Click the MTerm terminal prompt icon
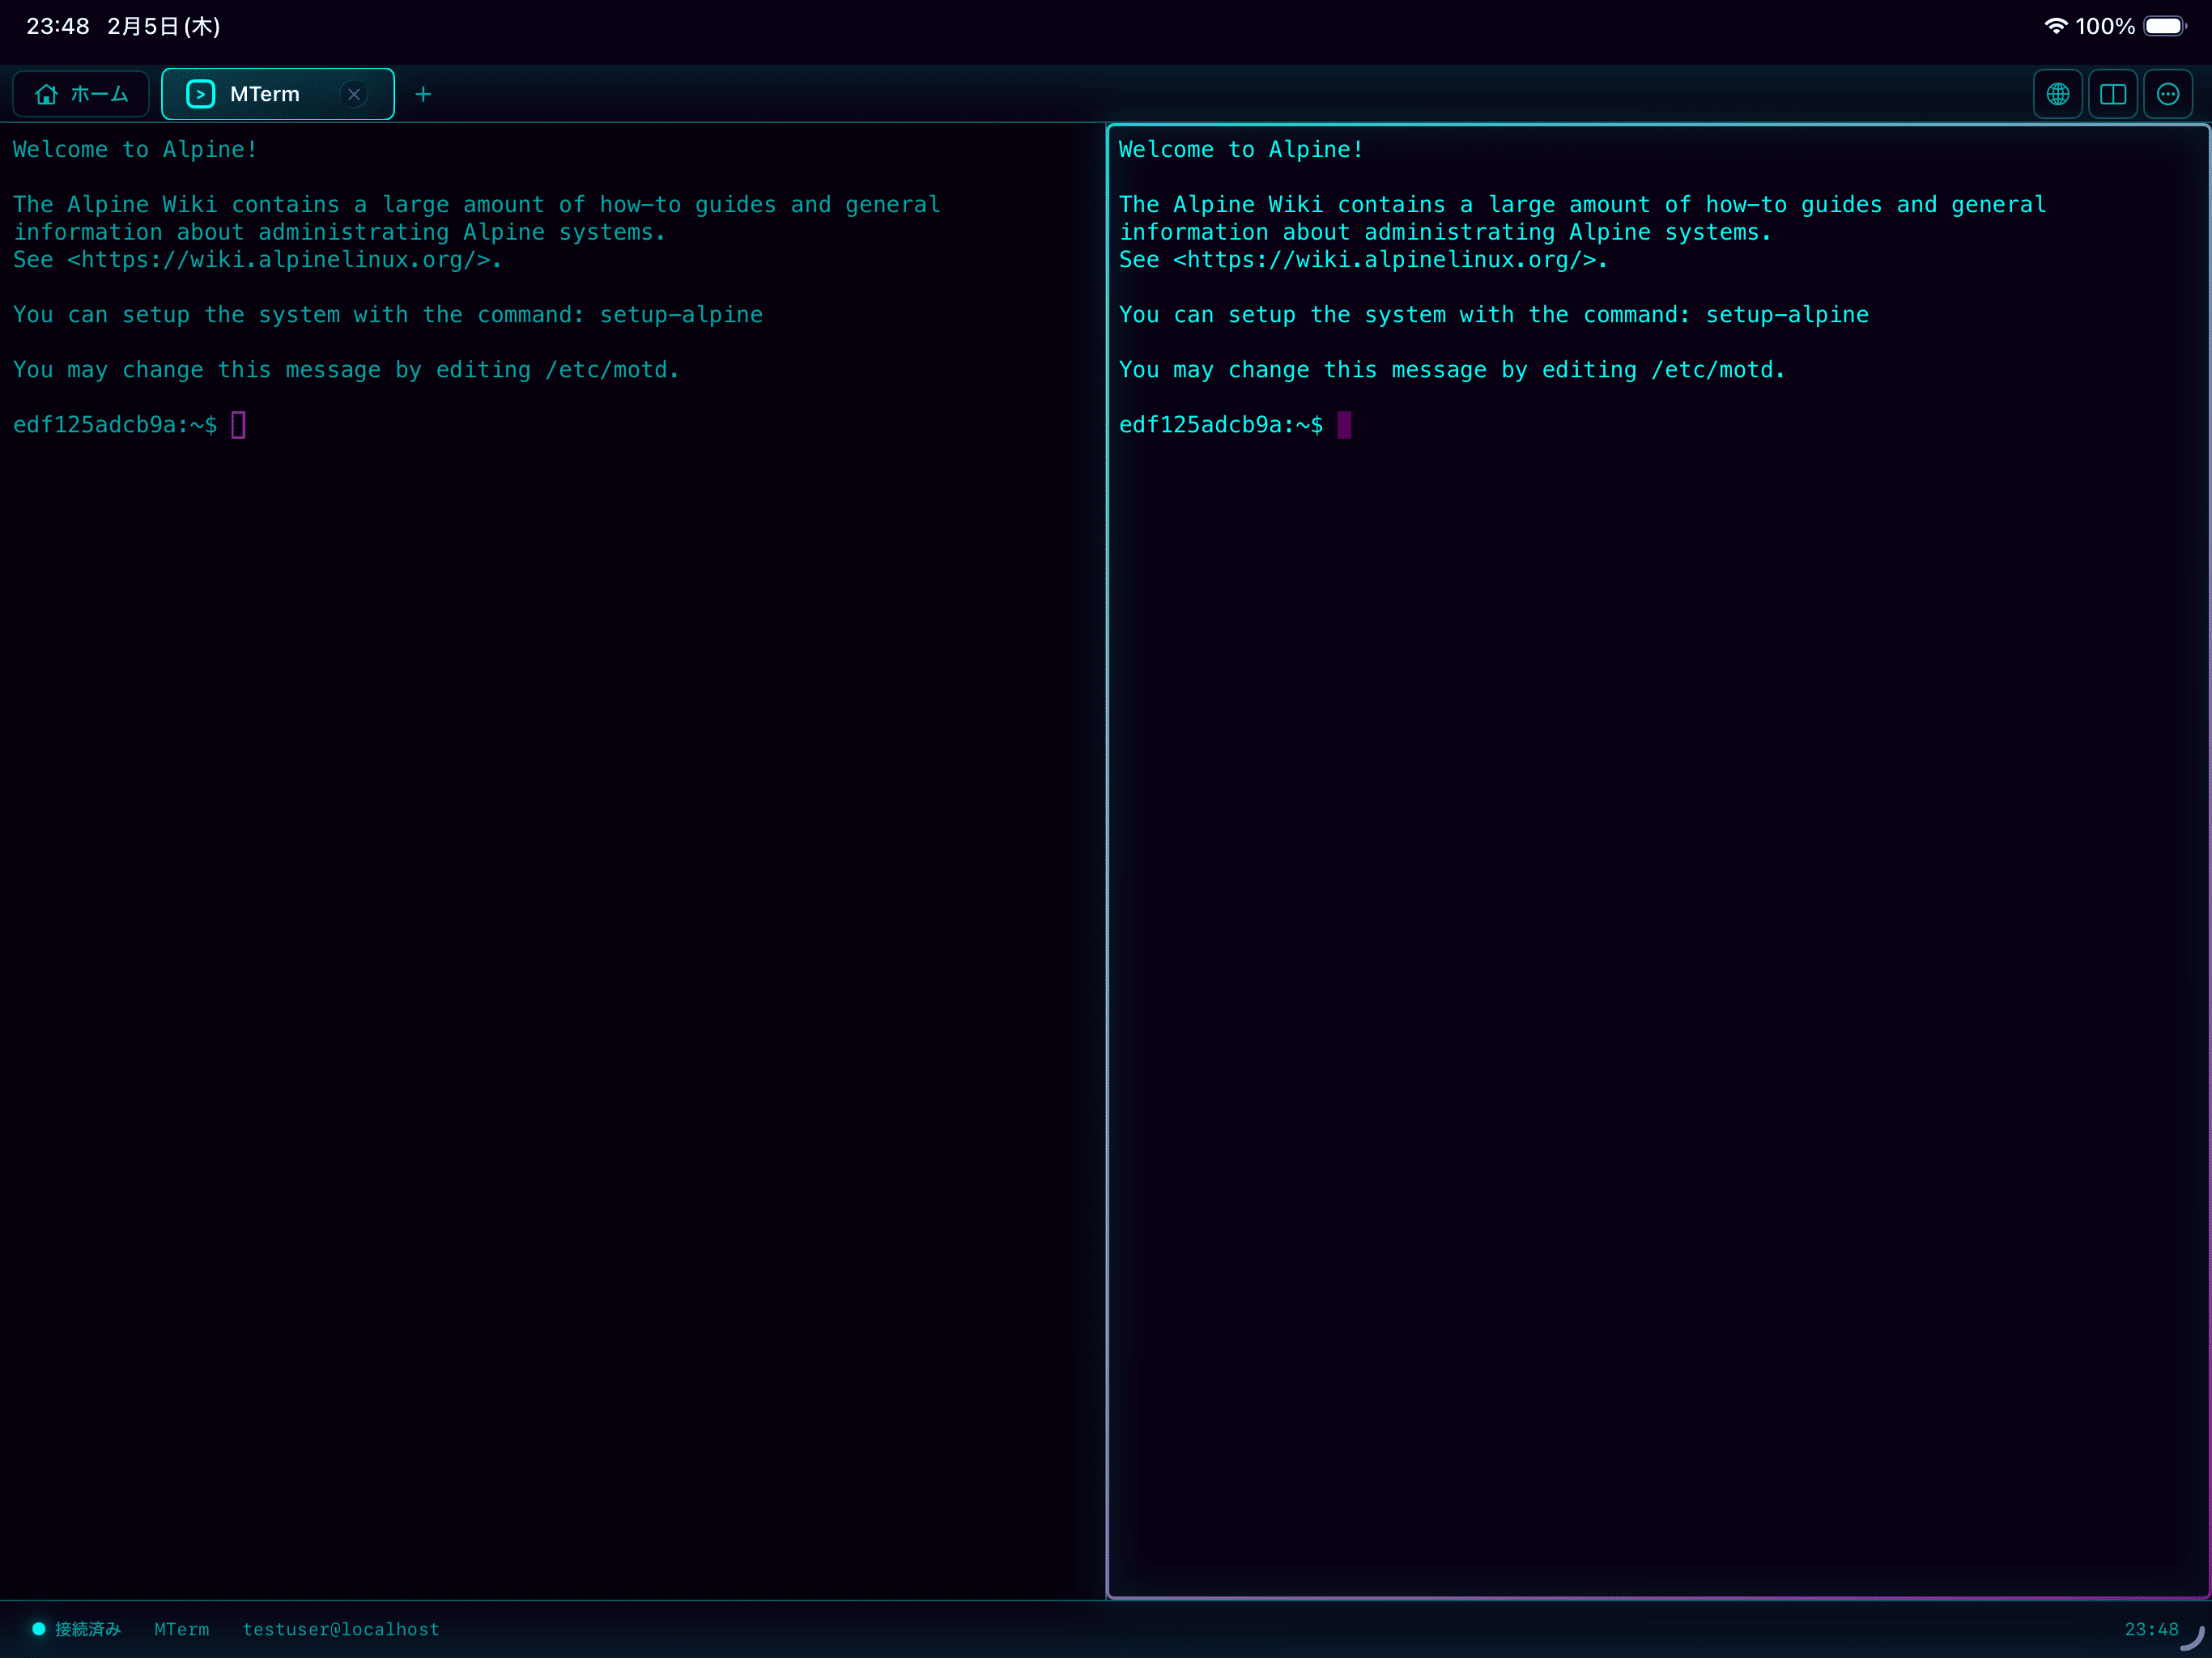2212x1658 pixels. pos(201,94)
